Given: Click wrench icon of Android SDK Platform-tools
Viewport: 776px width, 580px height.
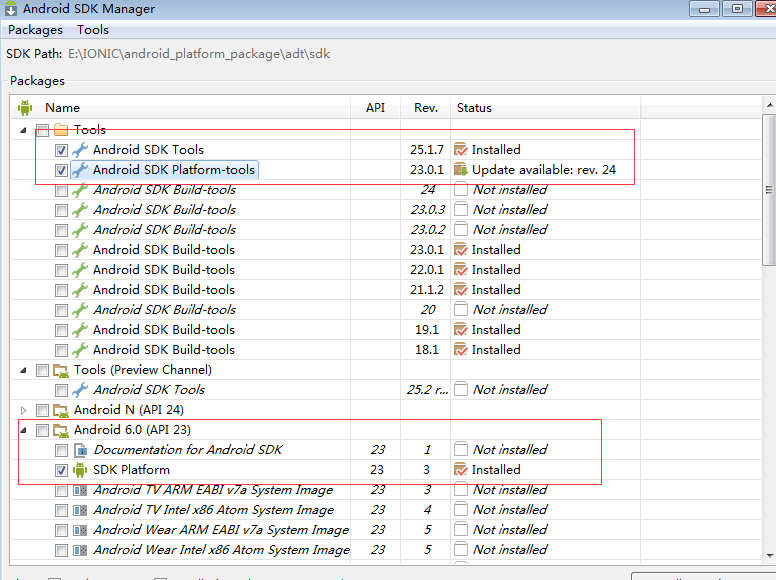Looking at the screenshot, I should [80, 170].
